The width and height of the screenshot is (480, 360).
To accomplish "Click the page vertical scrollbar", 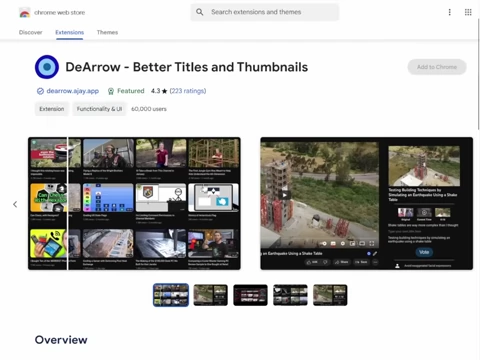I will pos(478,73).
